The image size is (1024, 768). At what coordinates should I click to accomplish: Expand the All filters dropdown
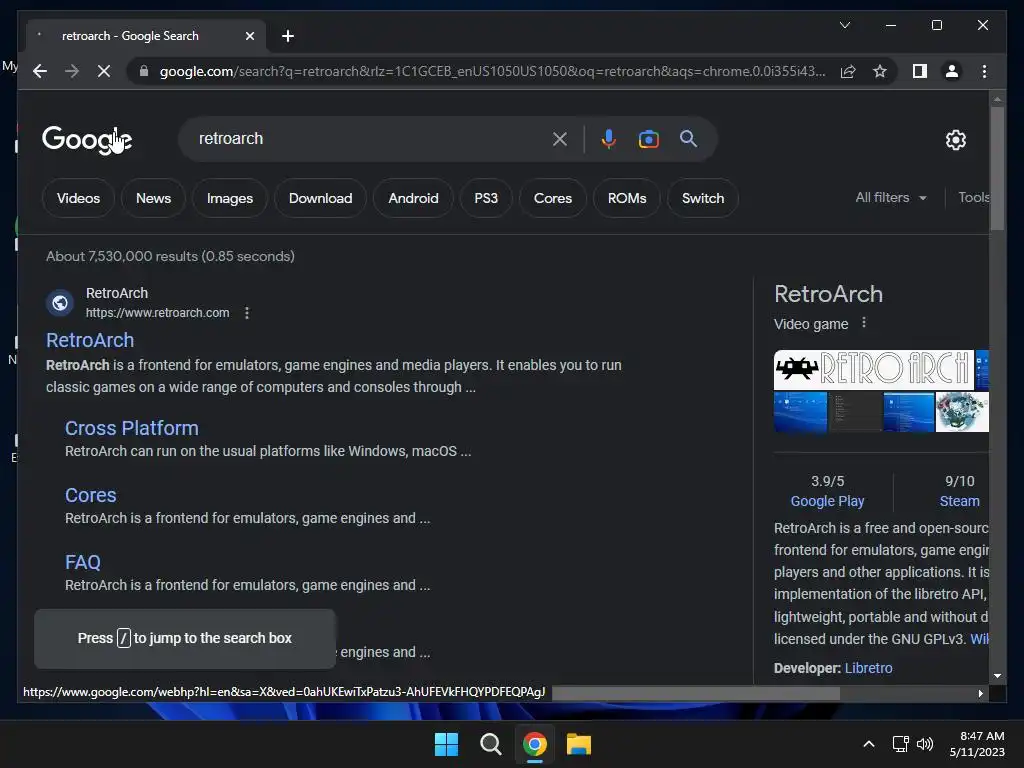point(891,197)
